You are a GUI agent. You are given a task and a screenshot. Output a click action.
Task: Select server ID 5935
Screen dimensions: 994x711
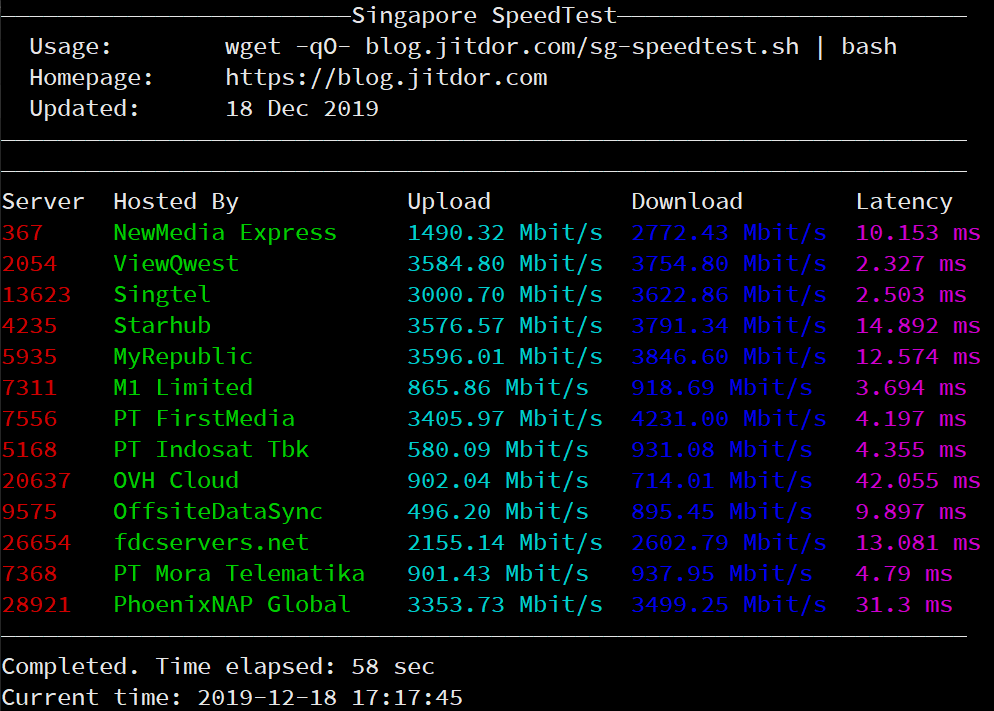pos(30,357)
